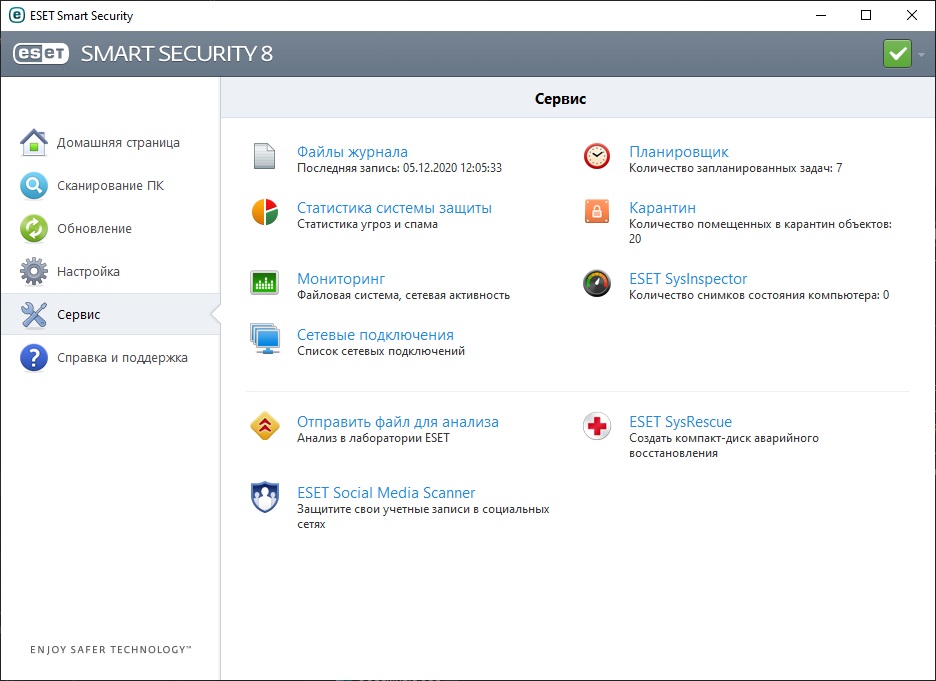Viewport: 936px width, 681px height.
Task: Click the ESET SysInspector gauge icon
Action: [596, 284]
